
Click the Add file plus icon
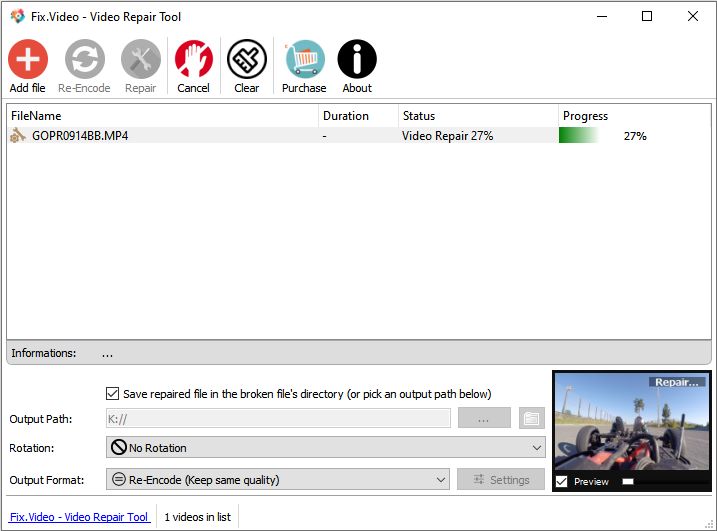[x=28, y=59]
